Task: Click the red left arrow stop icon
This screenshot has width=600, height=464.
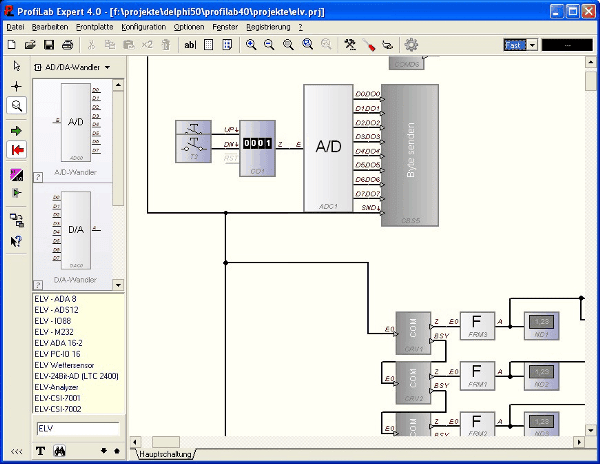Action: pos(16,150)
